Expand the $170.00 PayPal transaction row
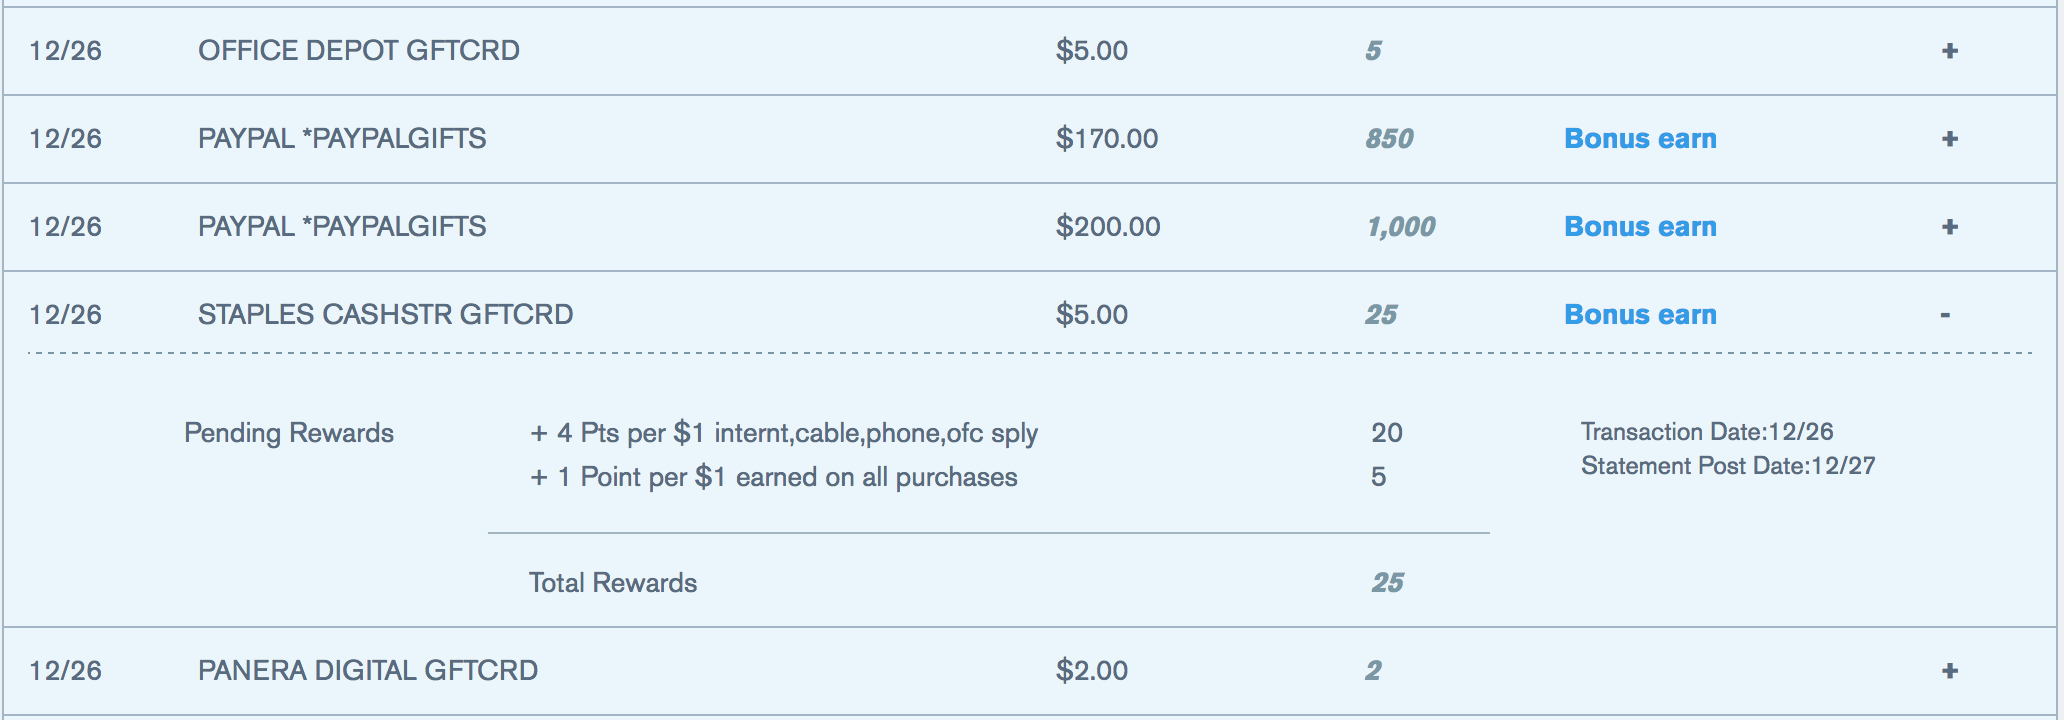Image resolution: width=2064 pixels, height=720 pixels. pyautogui.click(x=1949, y=139)
